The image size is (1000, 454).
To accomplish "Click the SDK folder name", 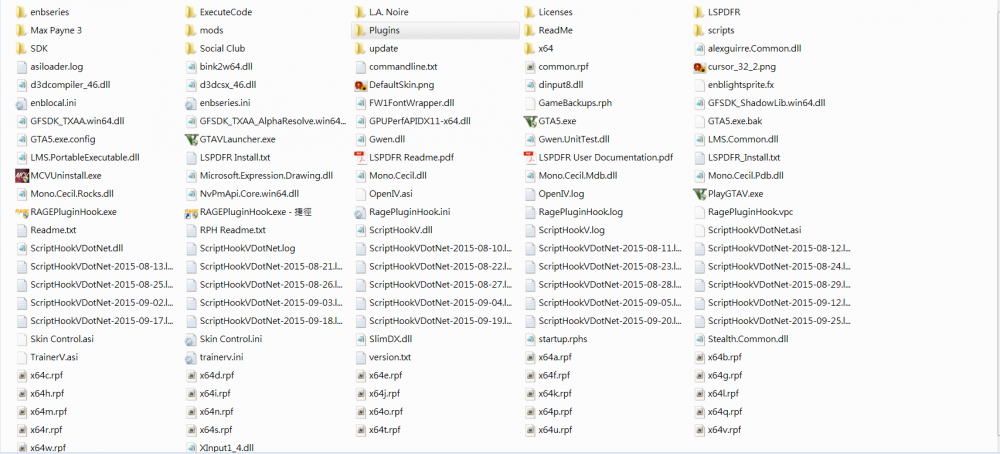I will pyautogui.click(x=39, y=48).
